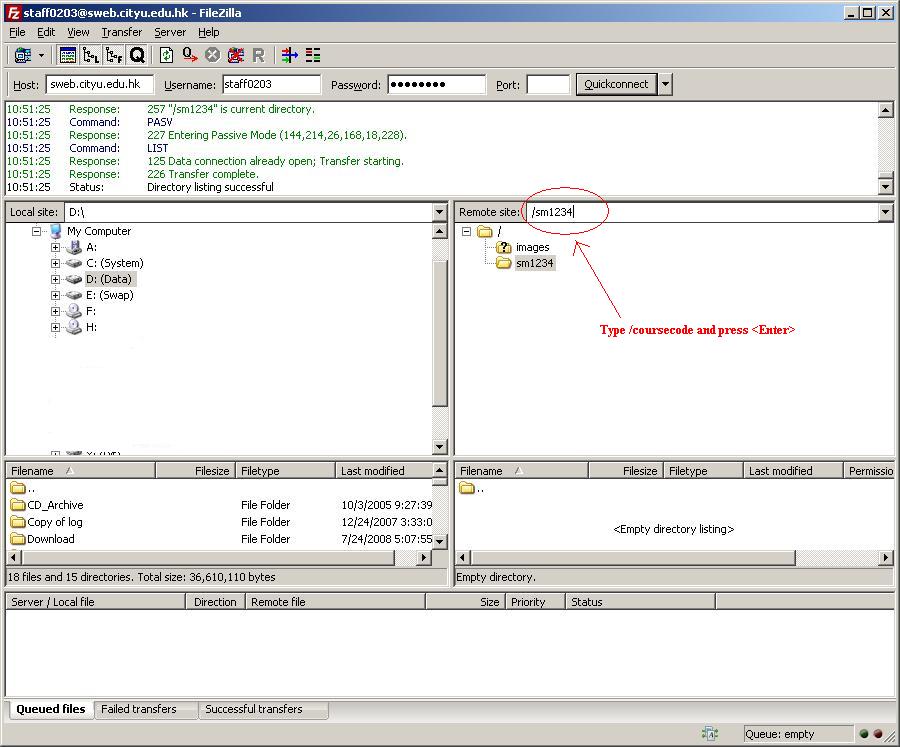Image resolution: width=900 pixels, height=747 pixels.
Task: Open the Site Manager icon
Action: coord(23,55)
